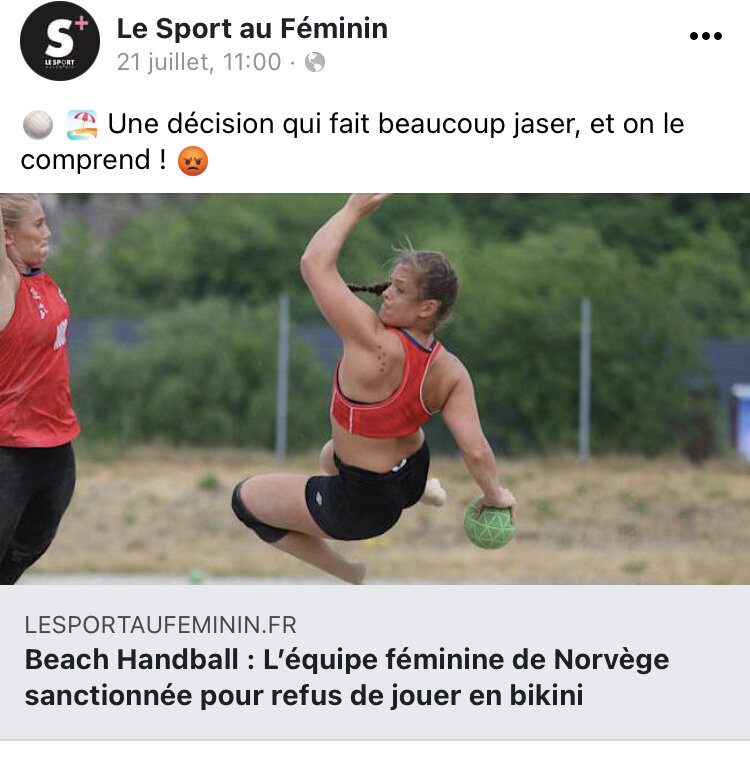
Task: Click the public globe privacy icon
Action: [x=315, y=62]
